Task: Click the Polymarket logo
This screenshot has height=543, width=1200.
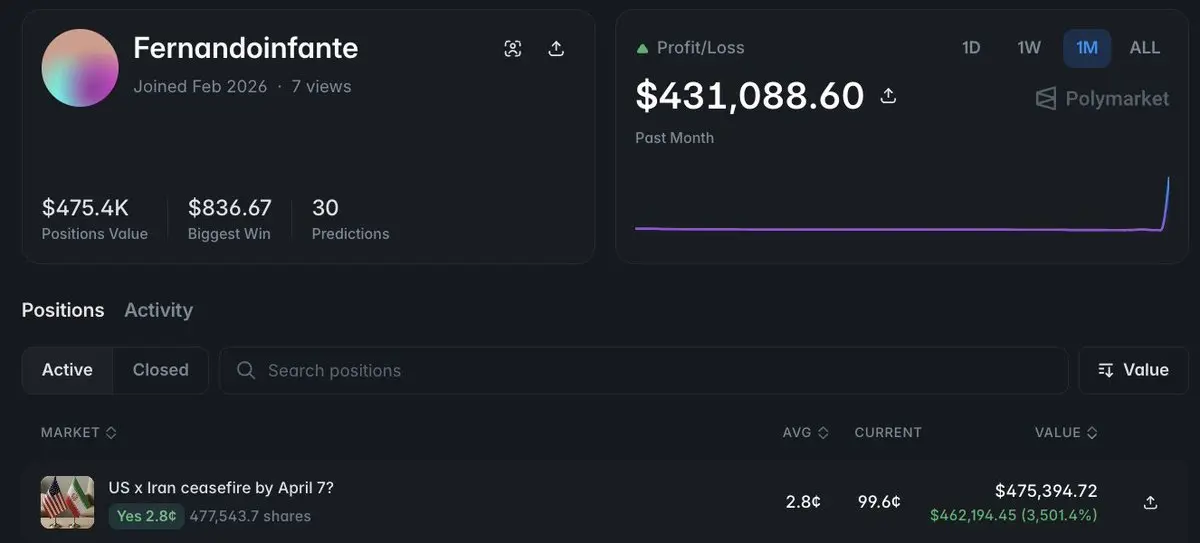Action: coord(1102,98)
